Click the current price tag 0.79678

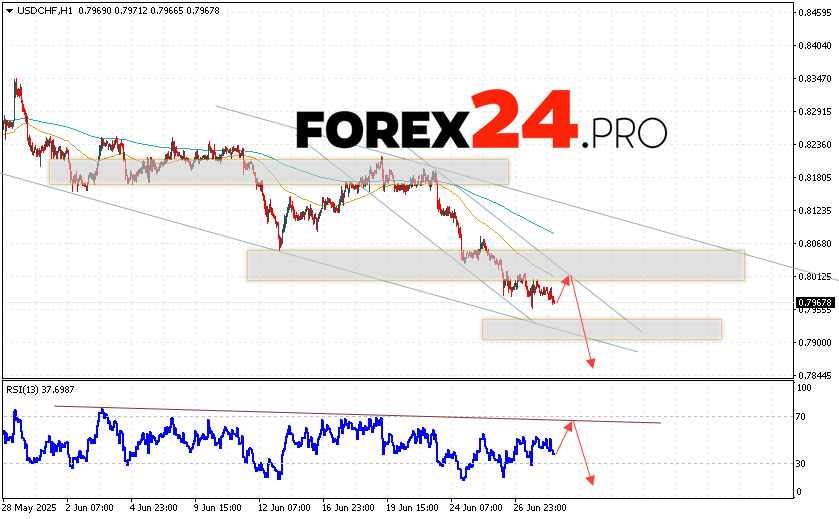815,302
